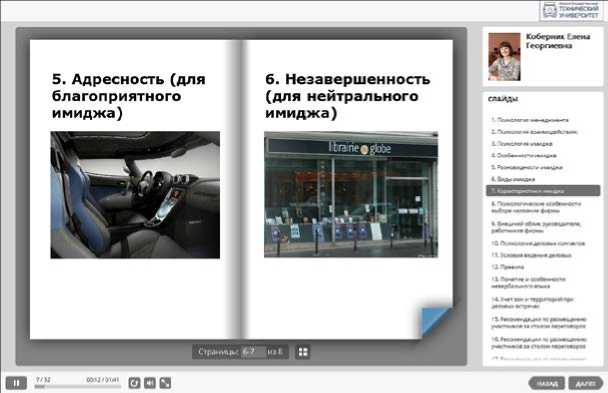Click the presenter's photo
Viewport: 608px width, 393px height.
(x=504, y=57)
